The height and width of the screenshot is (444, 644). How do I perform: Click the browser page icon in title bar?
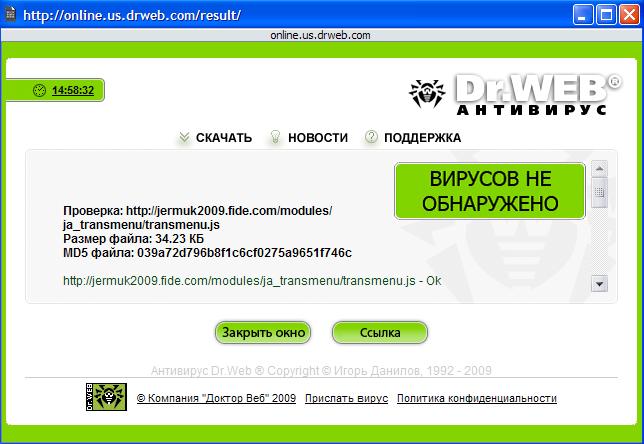point(12,15)
